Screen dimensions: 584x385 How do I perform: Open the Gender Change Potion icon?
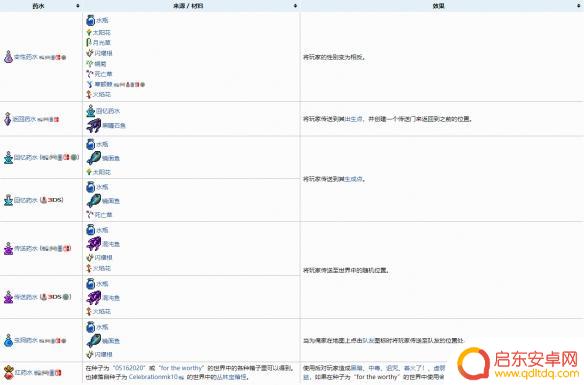point(8,57)
